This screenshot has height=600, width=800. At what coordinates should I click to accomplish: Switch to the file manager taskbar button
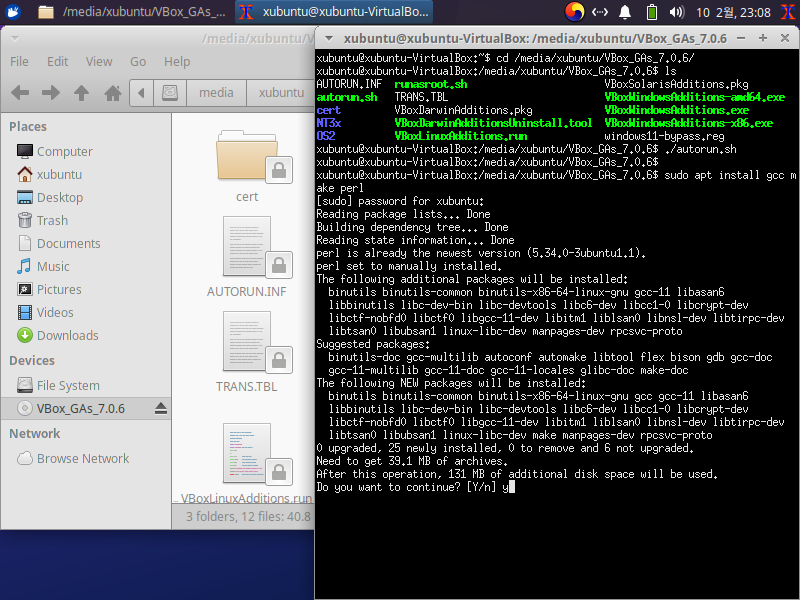tap(132, 12)
